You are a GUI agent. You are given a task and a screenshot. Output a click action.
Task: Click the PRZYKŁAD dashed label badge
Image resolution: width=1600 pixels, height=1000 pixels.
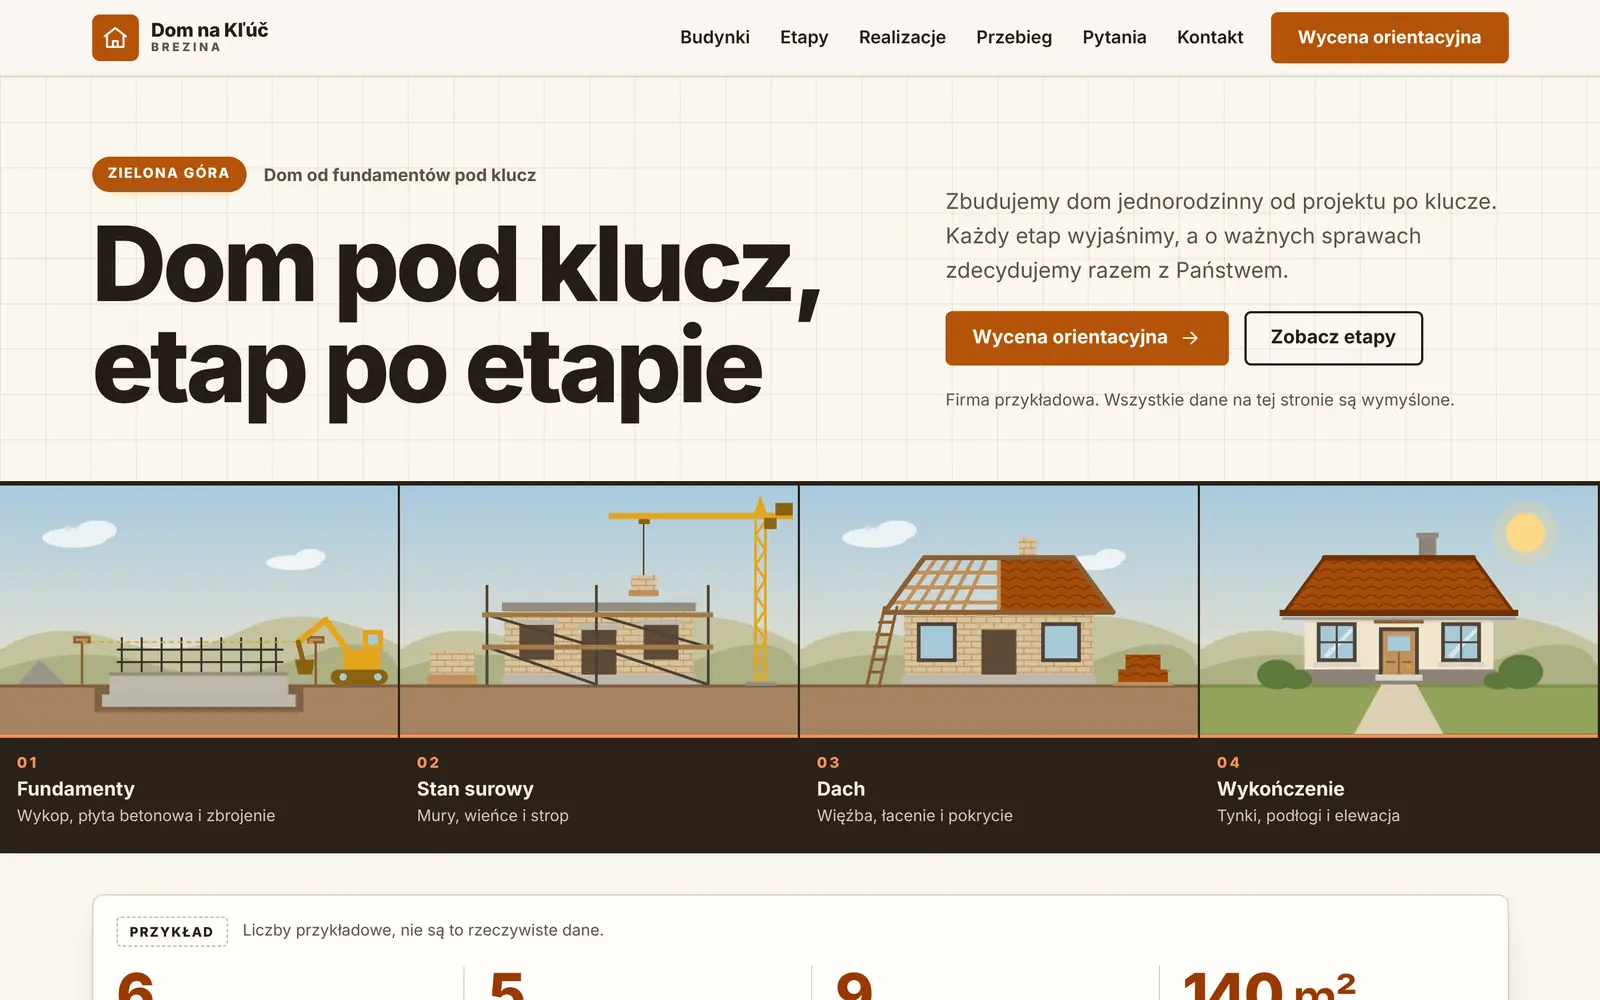pos(172,932)
